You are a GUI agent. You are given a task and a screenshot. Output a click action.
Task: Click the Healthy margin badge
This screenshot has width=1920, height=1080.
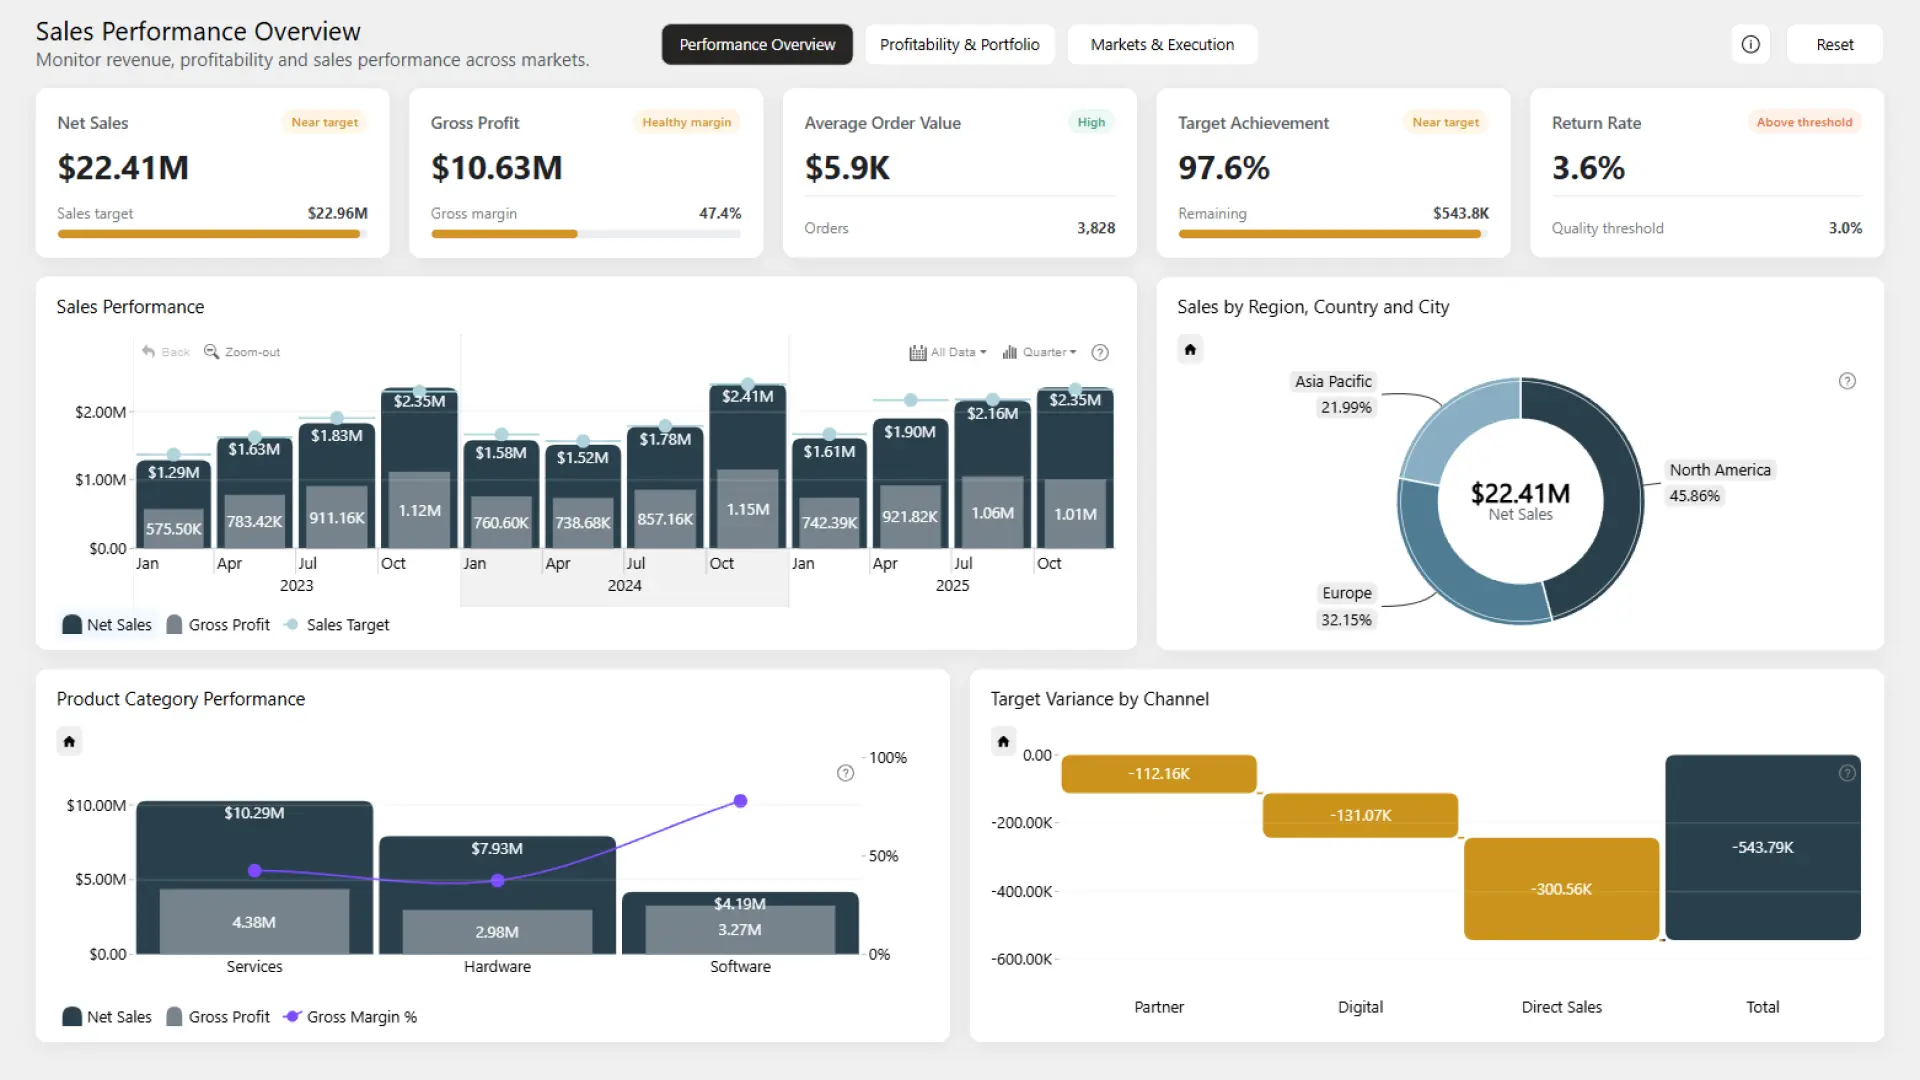pos(686,122)
